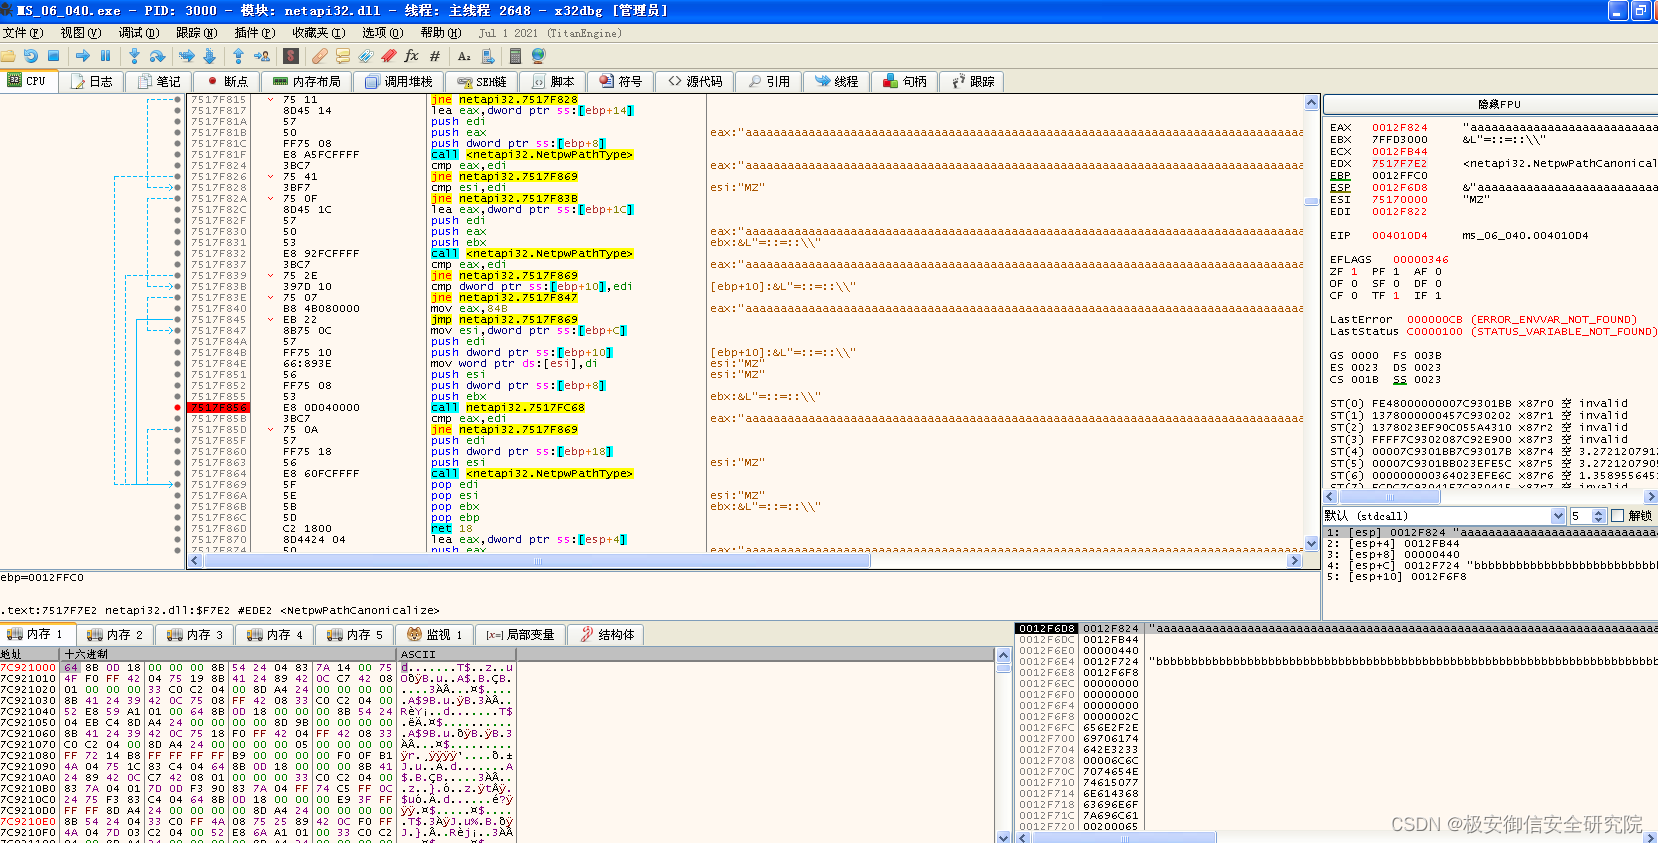This screenshot has height=843, width=1658.
Task: Click the pause execution icon
Action: tap(105, 56)
